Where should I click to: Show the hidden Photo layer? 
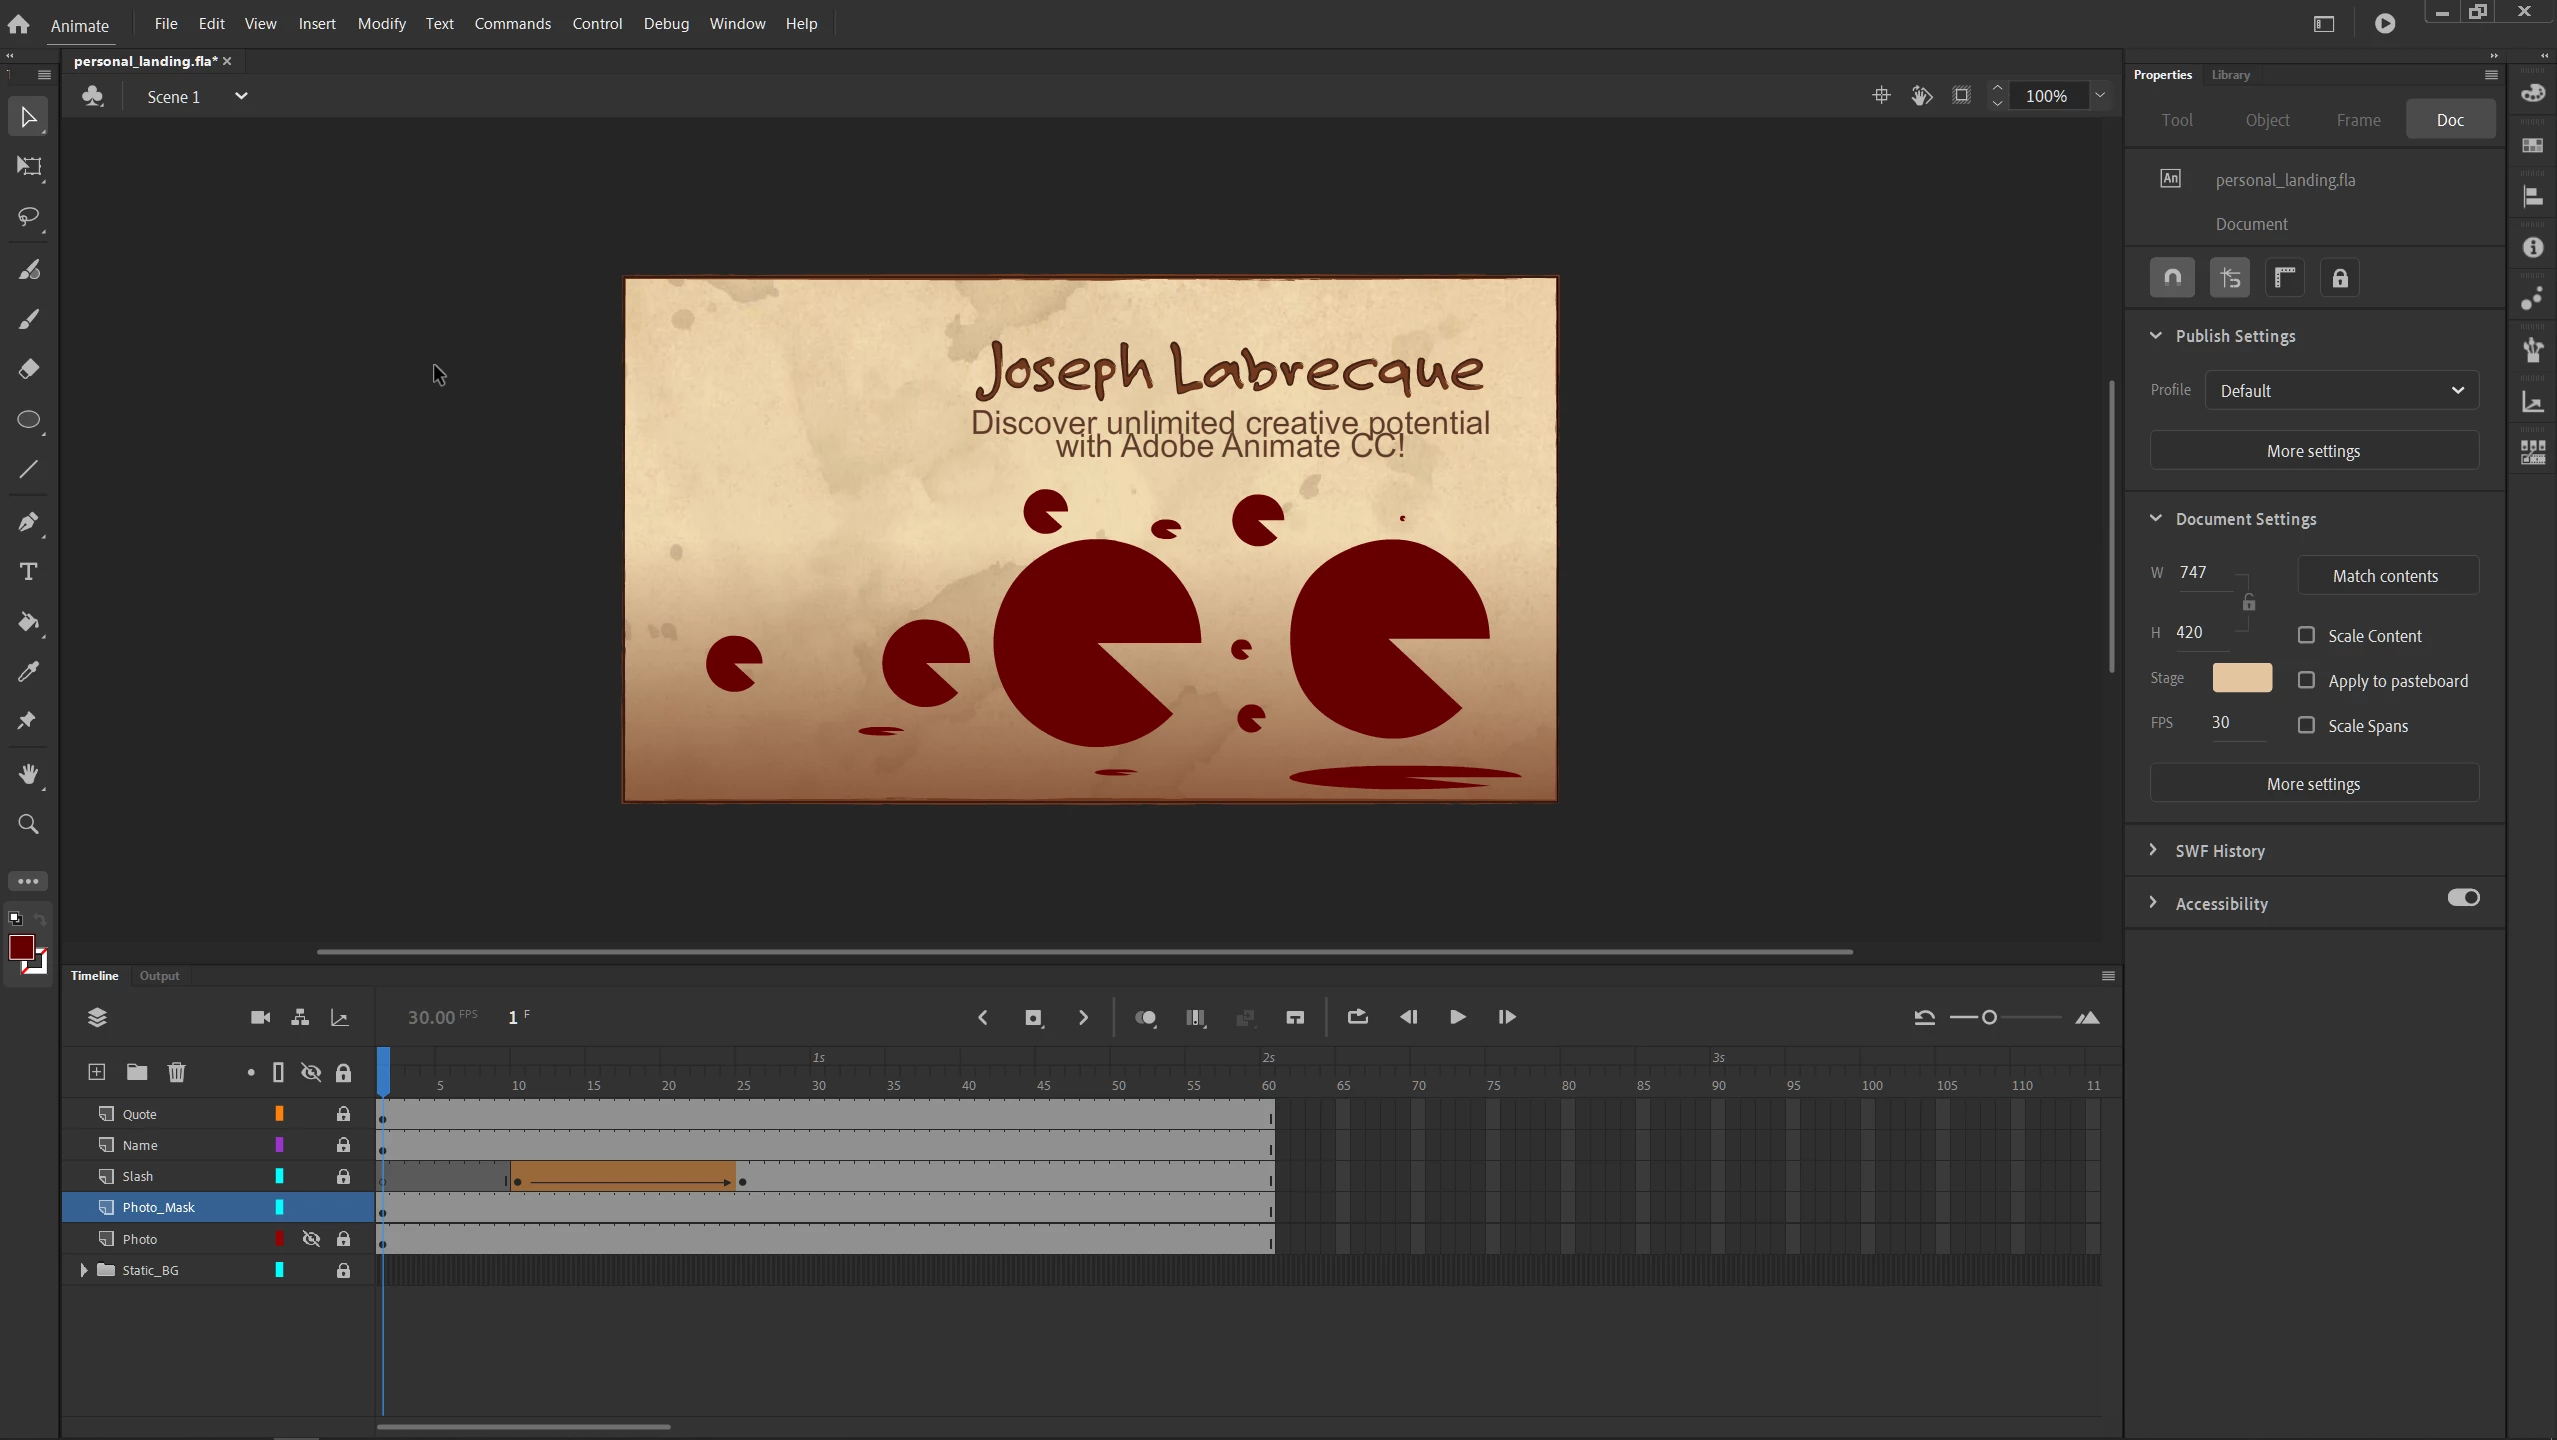pyautogui.click(x=311, y=1239)
